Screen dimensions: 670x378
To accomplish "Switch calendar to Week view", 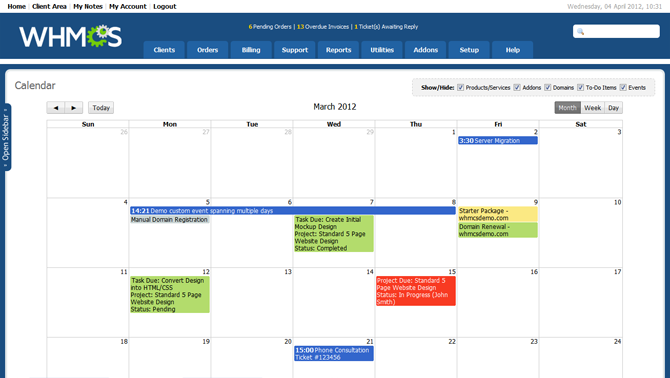I will pos(592,108).
